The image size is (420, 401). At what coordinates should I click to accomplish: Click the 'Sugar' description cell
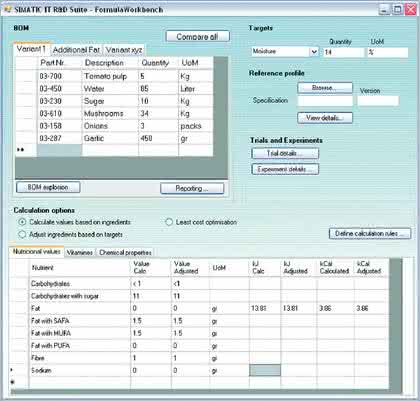pyautogui.click(x=110, y=101)
